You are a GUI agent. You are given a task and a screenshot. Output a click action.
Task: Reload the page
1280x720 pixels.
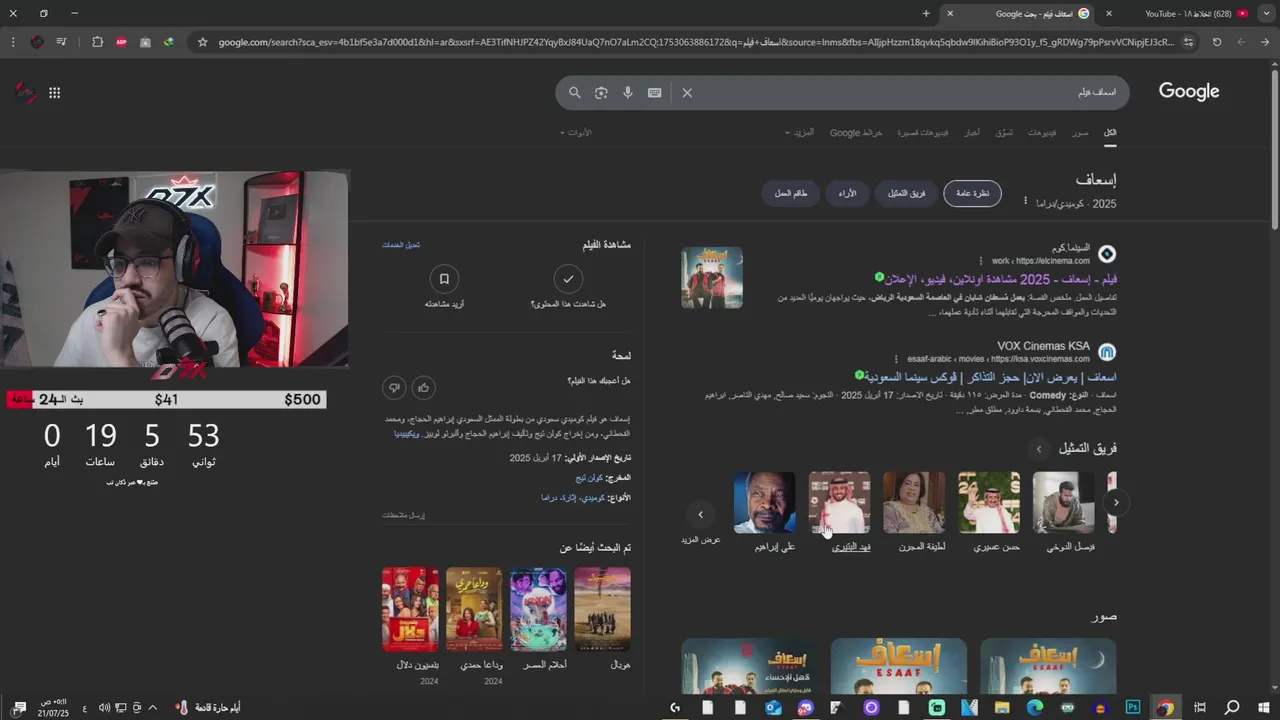coord(1217,42)
